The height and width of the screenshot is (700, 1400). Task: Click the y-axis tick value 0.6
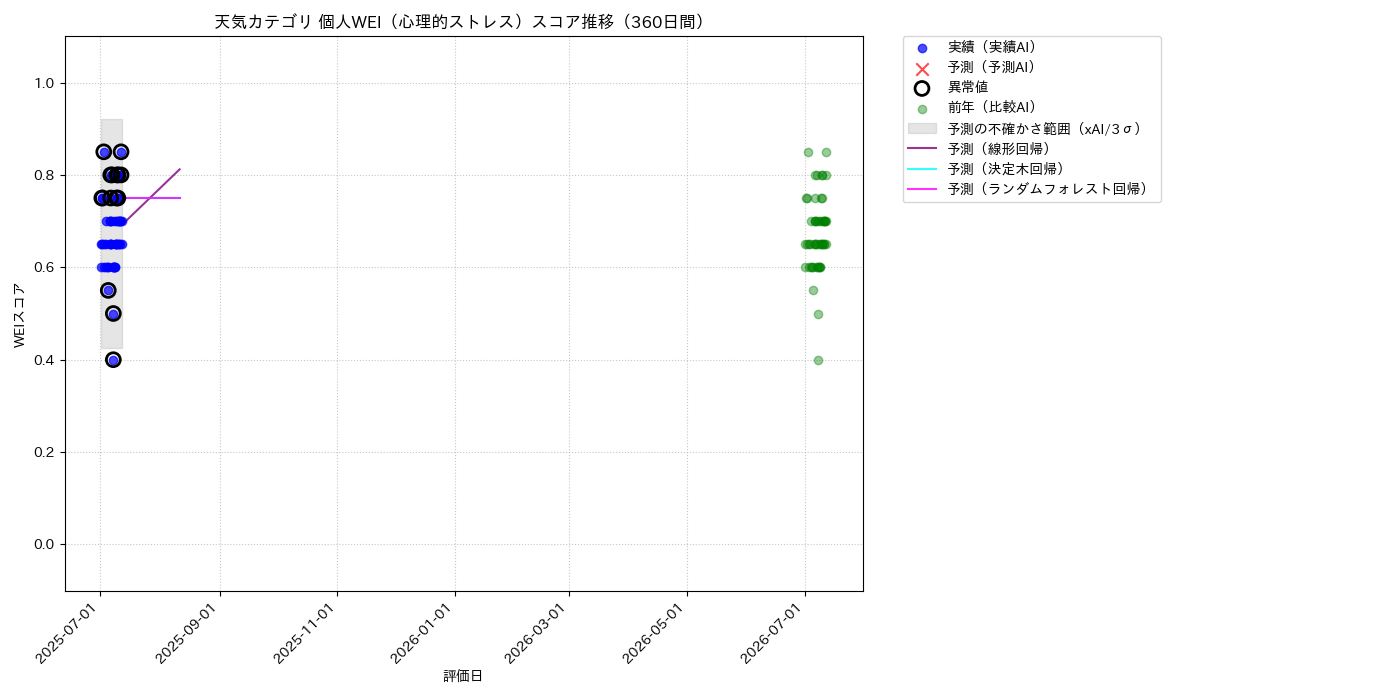[x=44, y=268]
